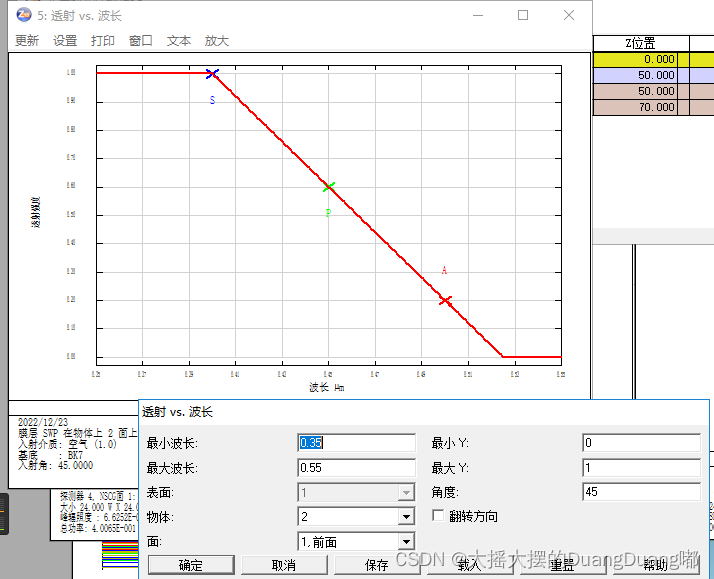Click the 波长 μm axis label
714x579 pixels.
pyautogui.click(x=326, y=387)
